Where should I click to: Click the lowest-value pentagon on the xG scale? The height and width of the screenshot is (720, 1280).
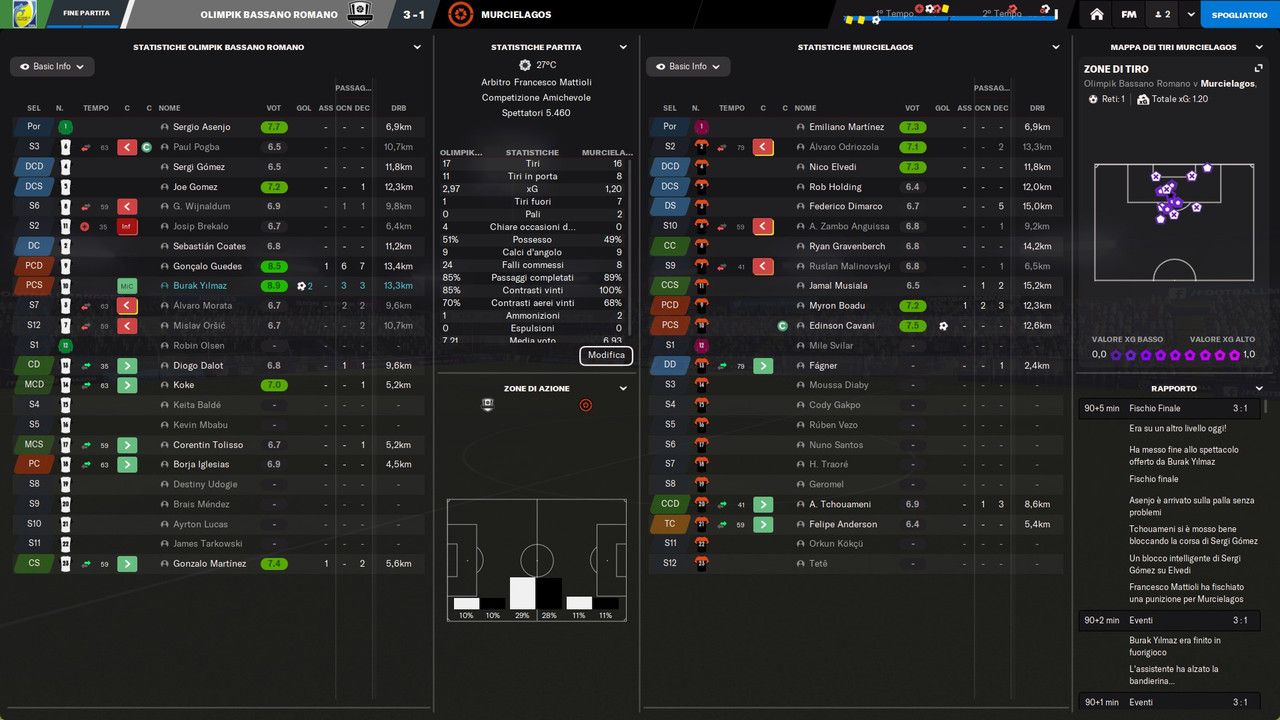coord(1117,355)
